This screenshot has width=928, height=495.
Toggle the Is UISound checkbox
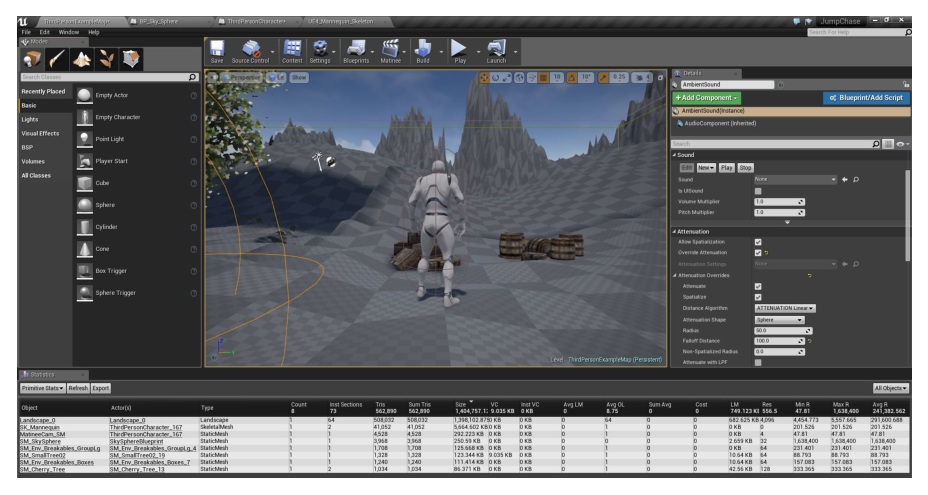point(758,191)
